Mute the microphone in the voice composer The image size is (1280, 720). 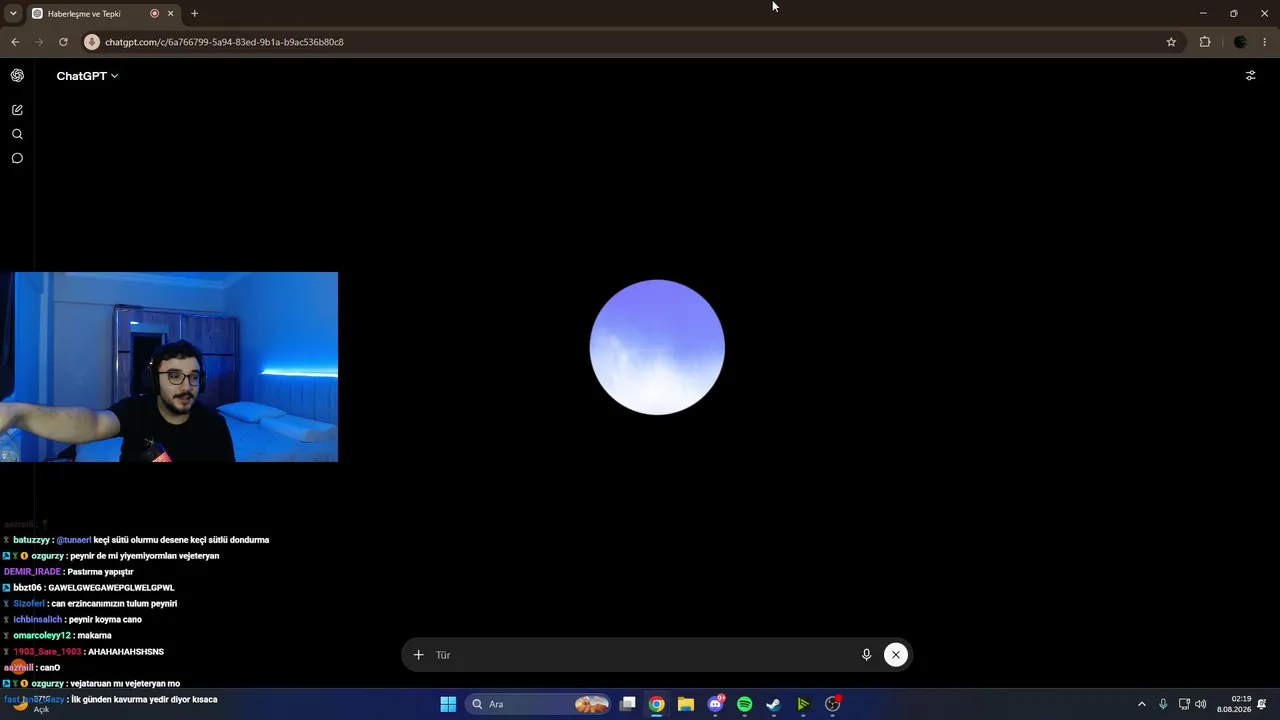coord(867,655)
